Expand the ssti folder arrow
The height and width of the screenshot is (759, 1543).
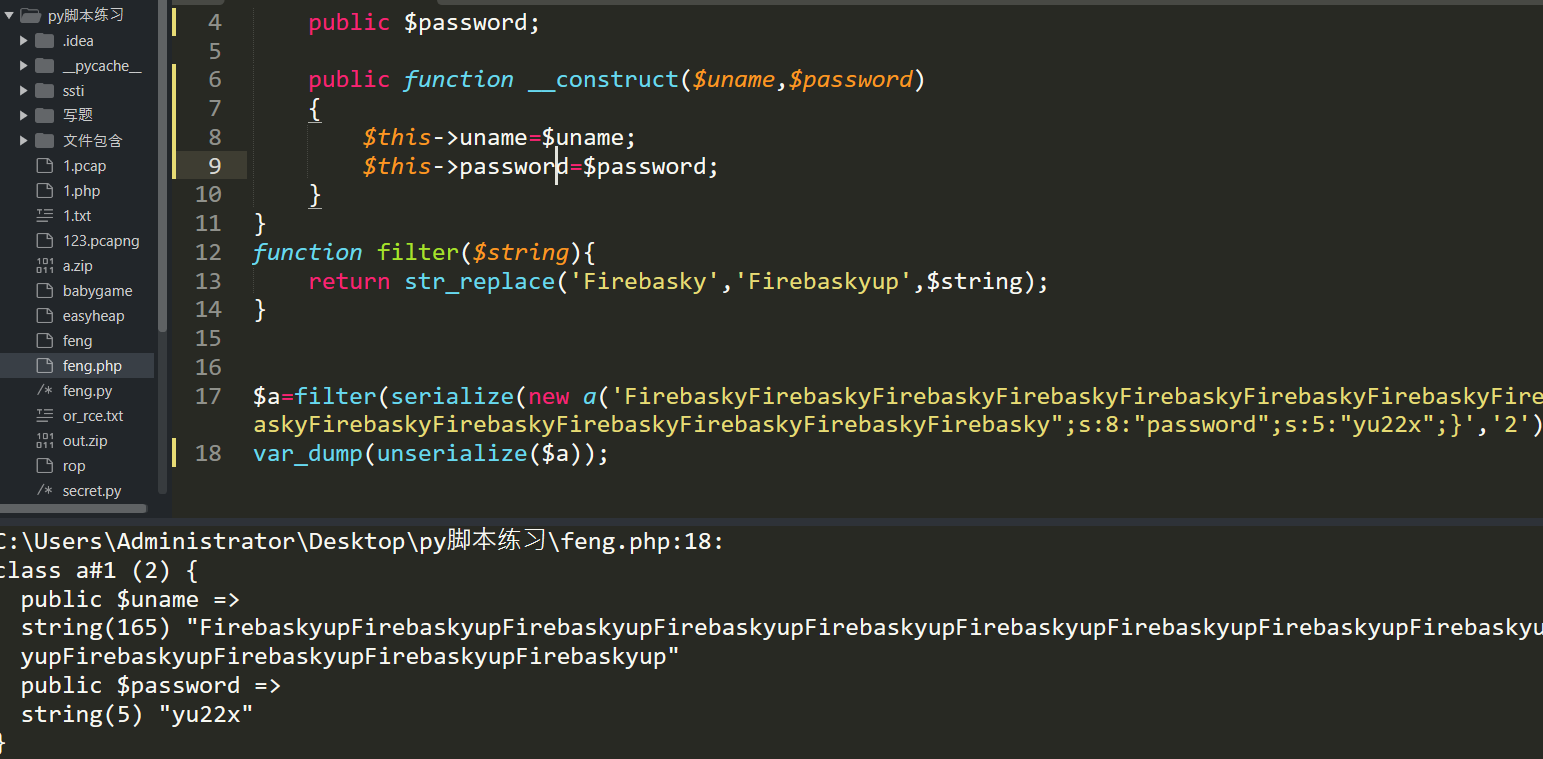(x=24, y=91)
